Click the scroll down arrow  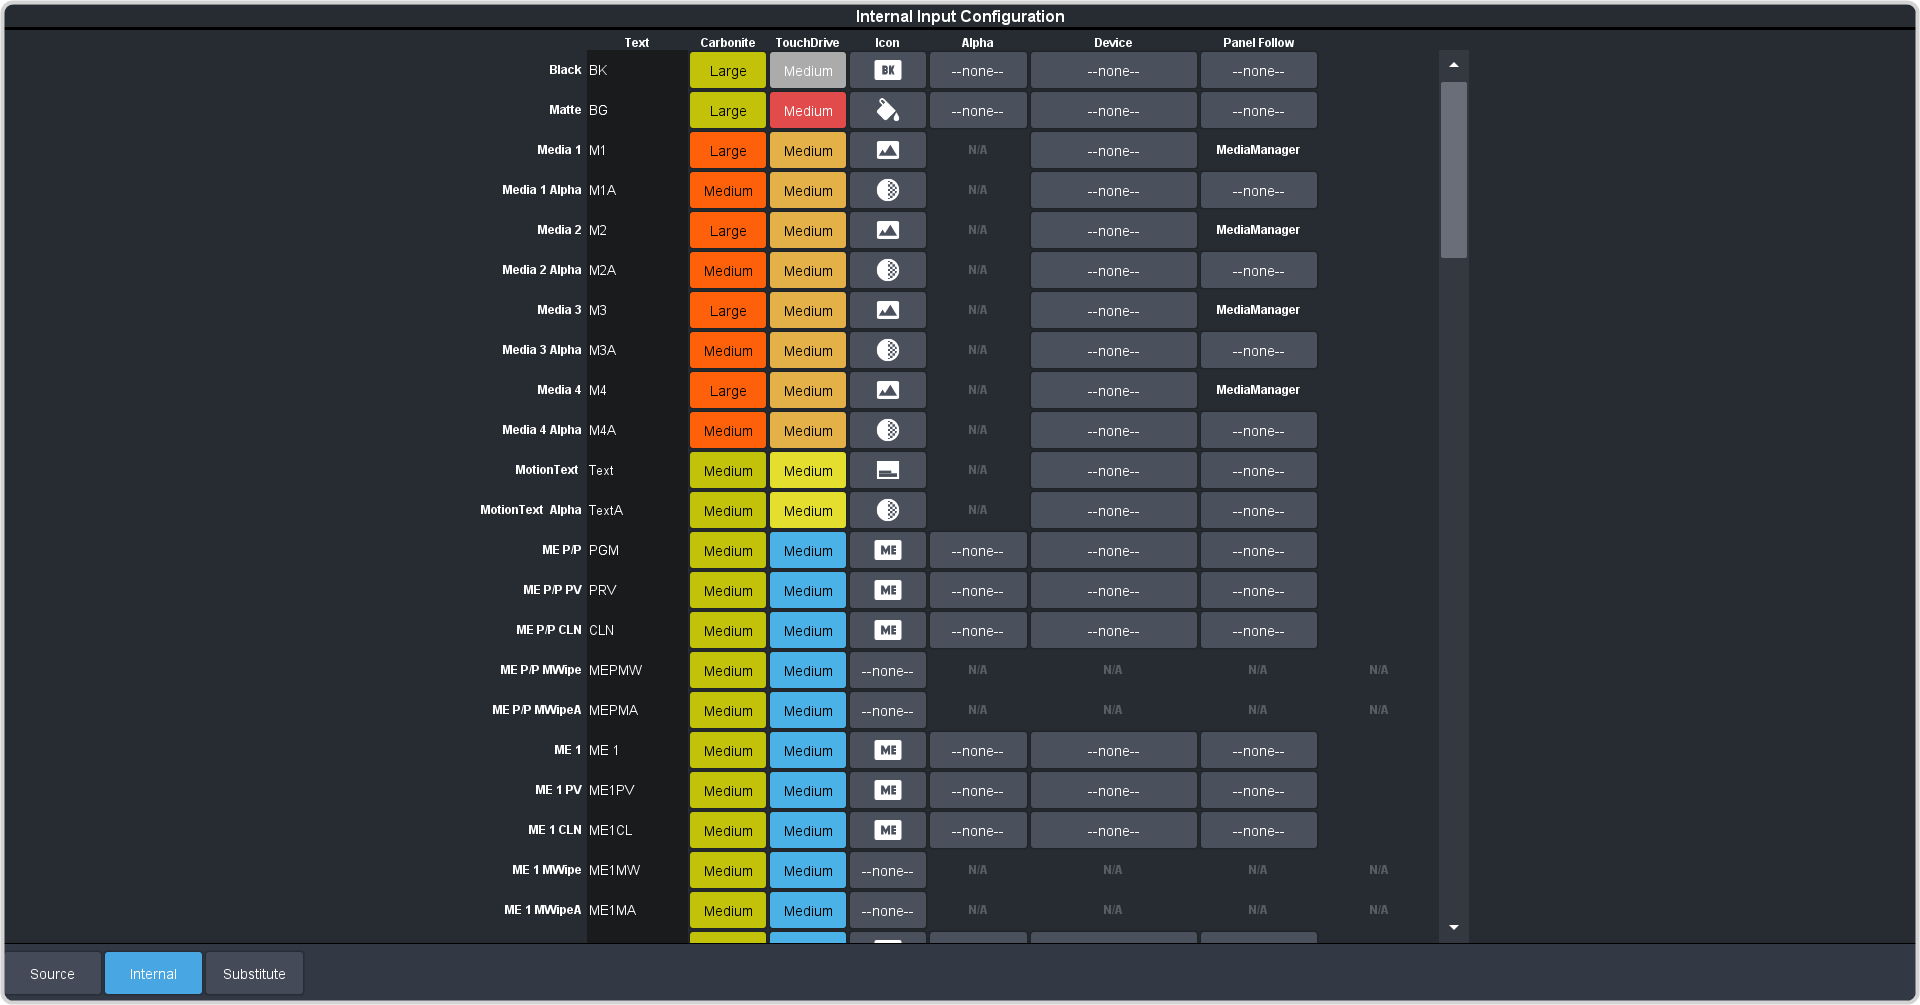point(1454,928)
